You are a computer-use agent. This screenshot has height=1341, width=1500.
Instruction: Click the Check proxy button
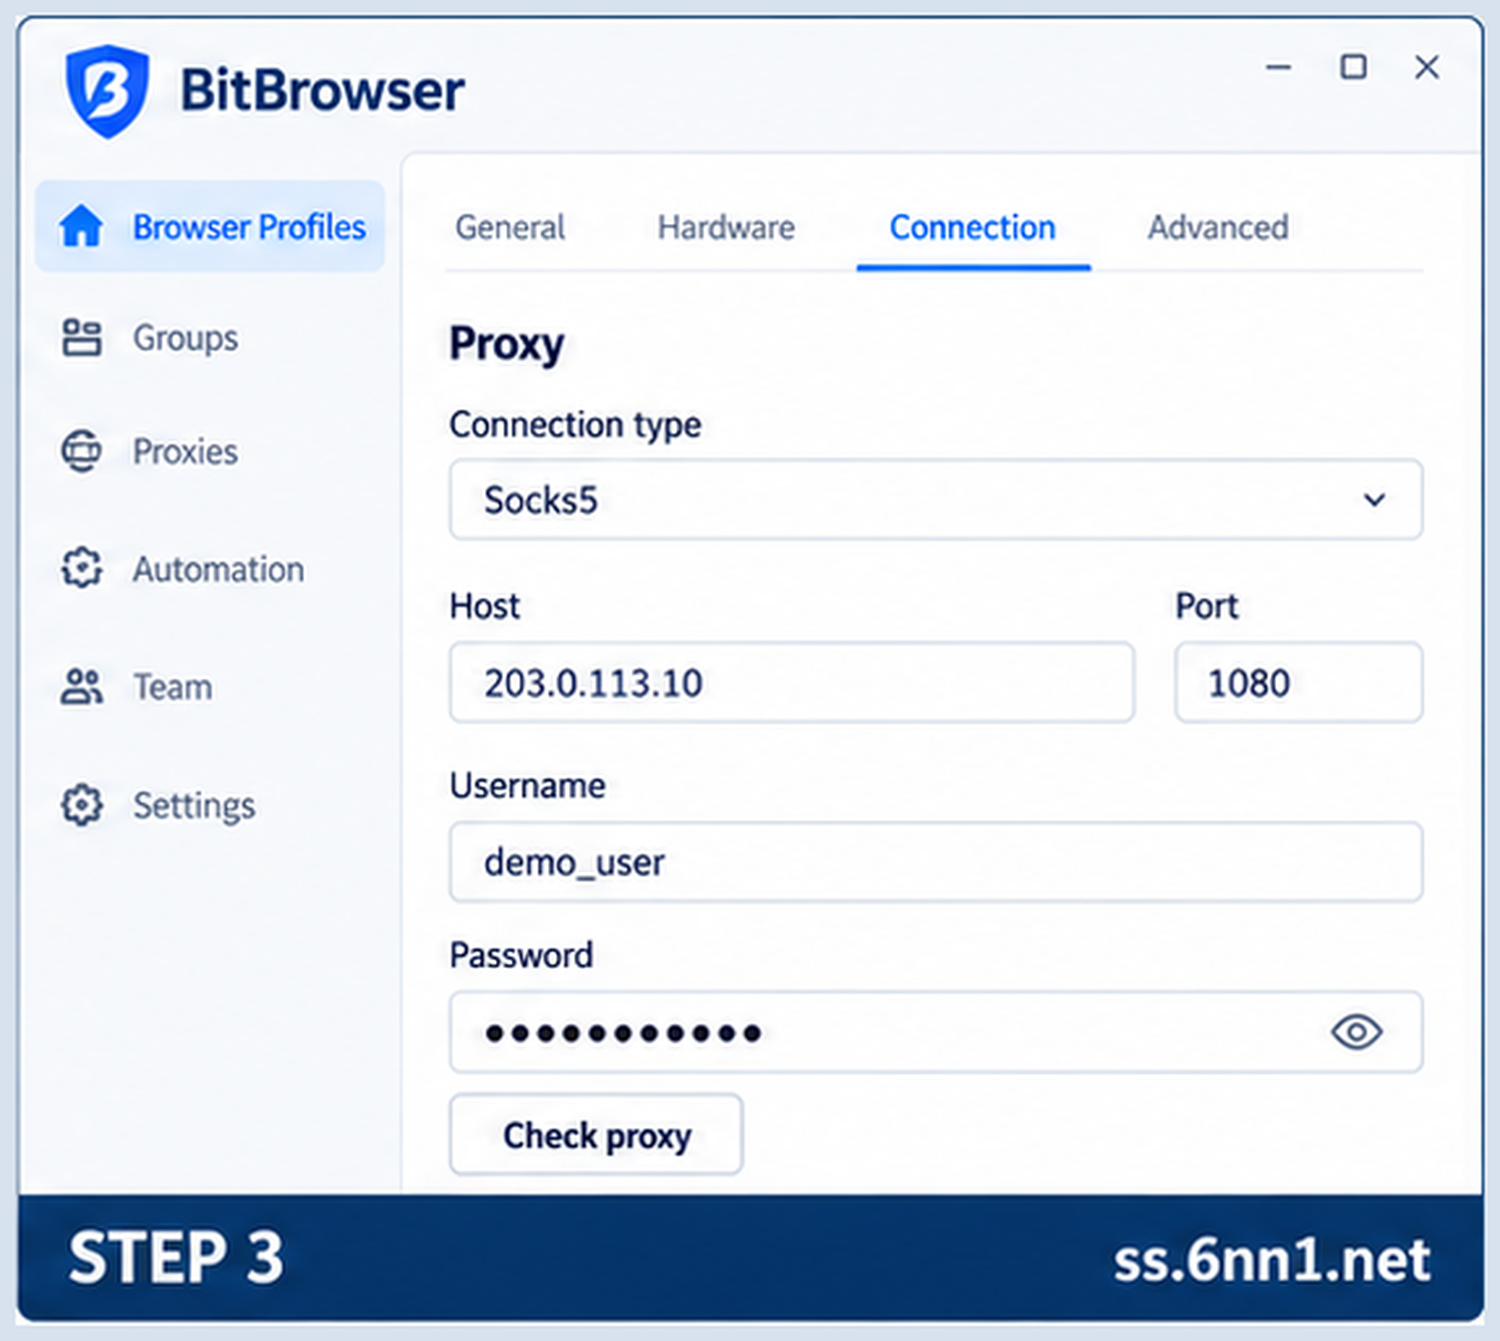(596, 1134)
